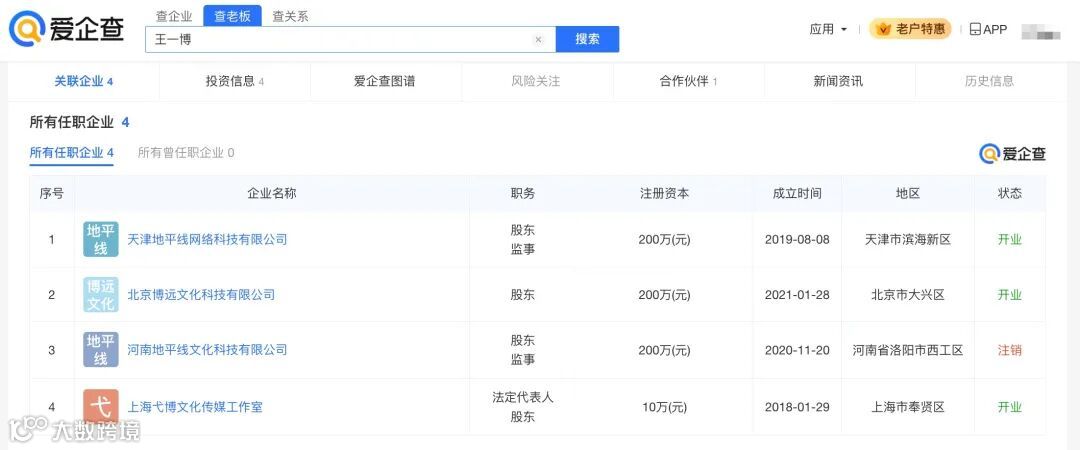Viewport: 1080px width, 450px height.
Task: Click the 企业名称 column header
Action: pos(272,194)
